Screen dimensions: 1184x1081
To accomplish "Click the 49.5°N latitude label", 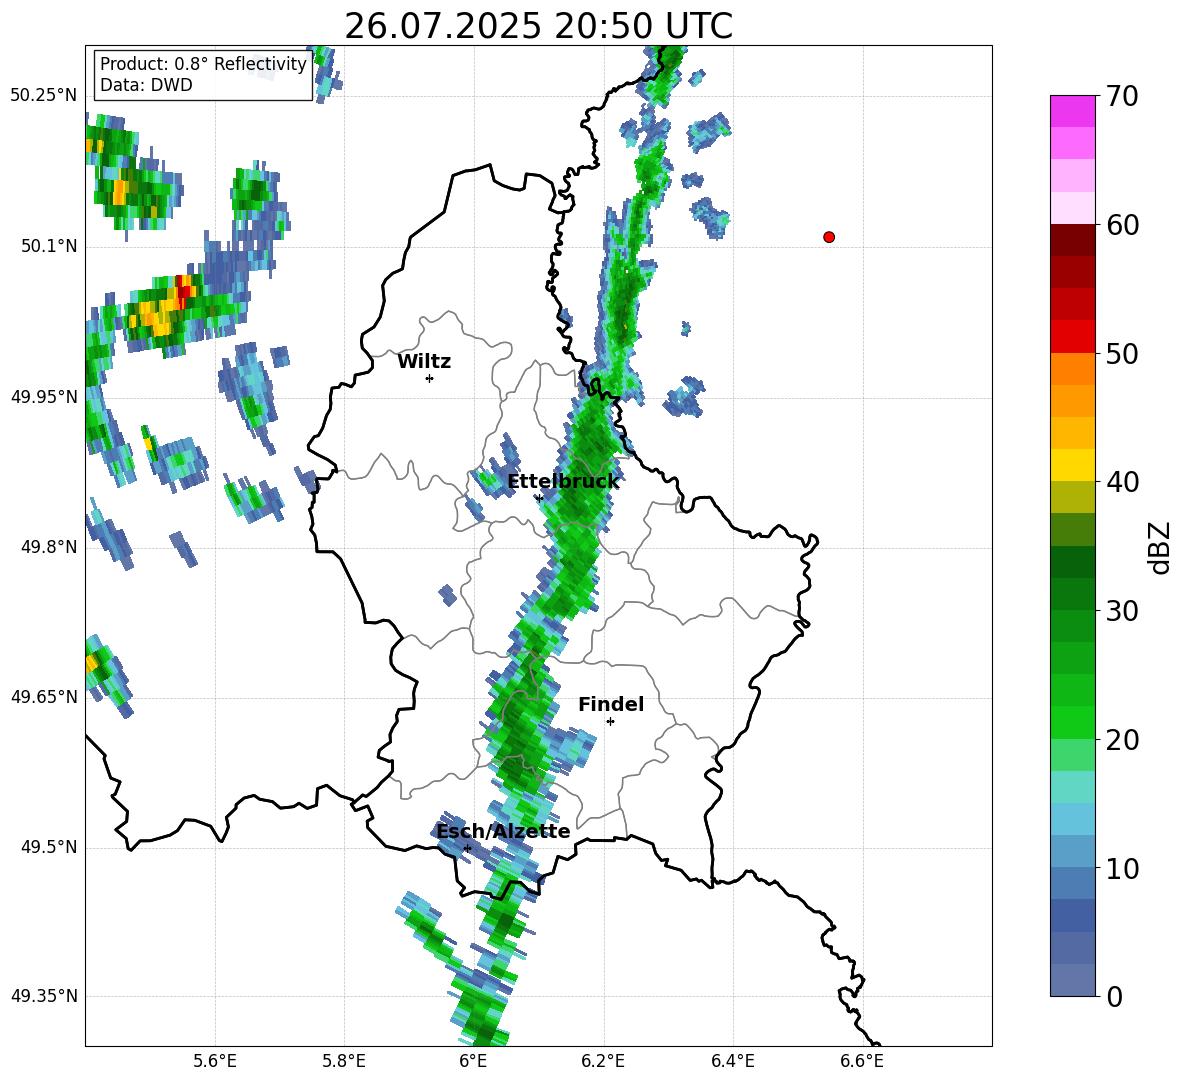I will 49,847.
